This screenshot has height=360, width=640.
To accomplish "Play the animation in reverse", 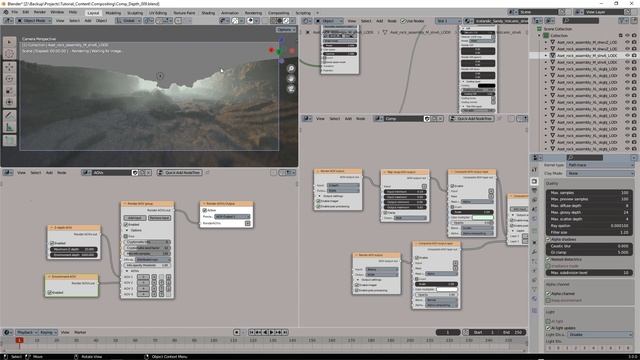I will pyautogui.click(x=265, y=332).
